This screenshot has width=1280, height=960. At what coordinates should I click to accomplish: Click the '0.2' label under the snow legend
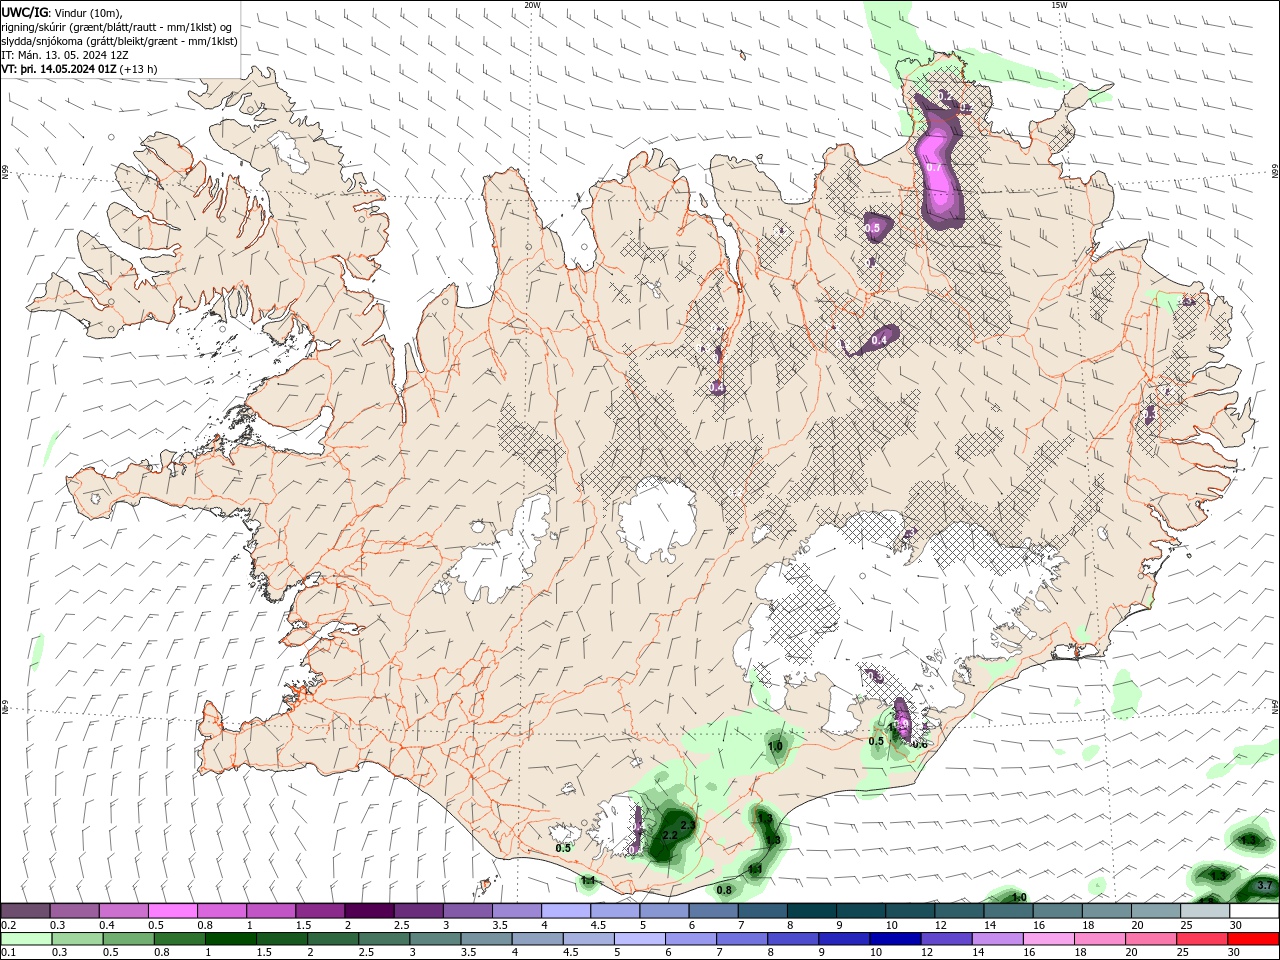point(8,925)
